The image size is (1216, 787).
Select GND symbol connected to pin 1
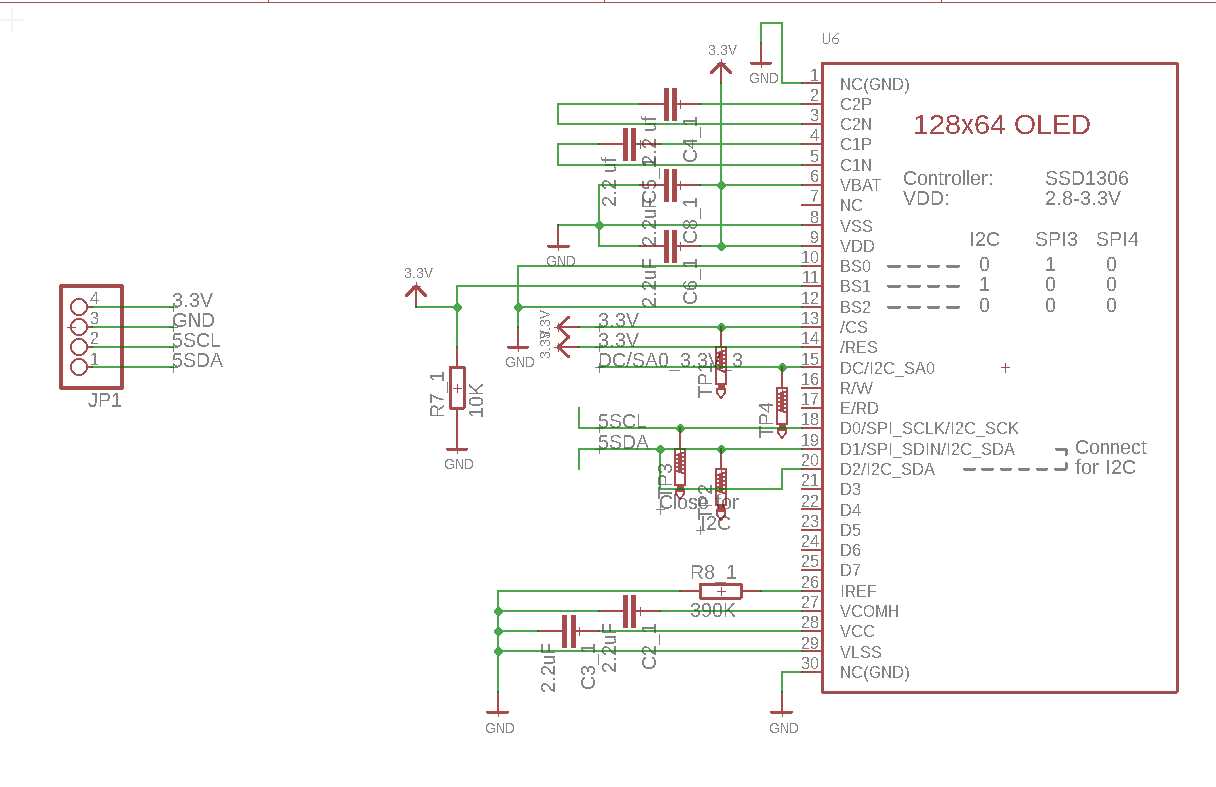(x=763, y=63)
